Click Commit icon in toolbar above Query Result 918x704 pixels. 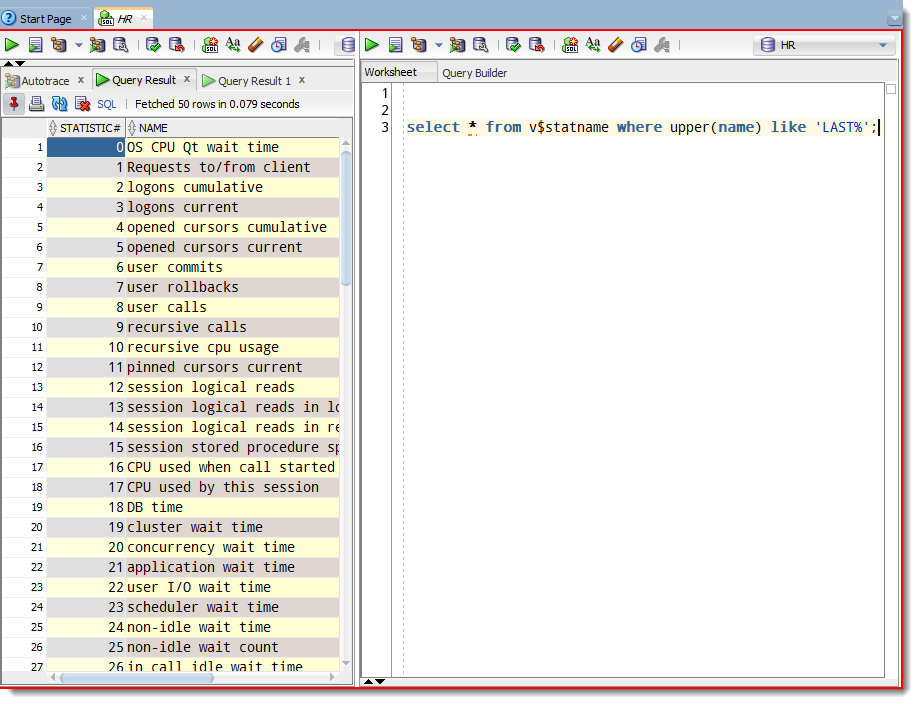[153, 45]
